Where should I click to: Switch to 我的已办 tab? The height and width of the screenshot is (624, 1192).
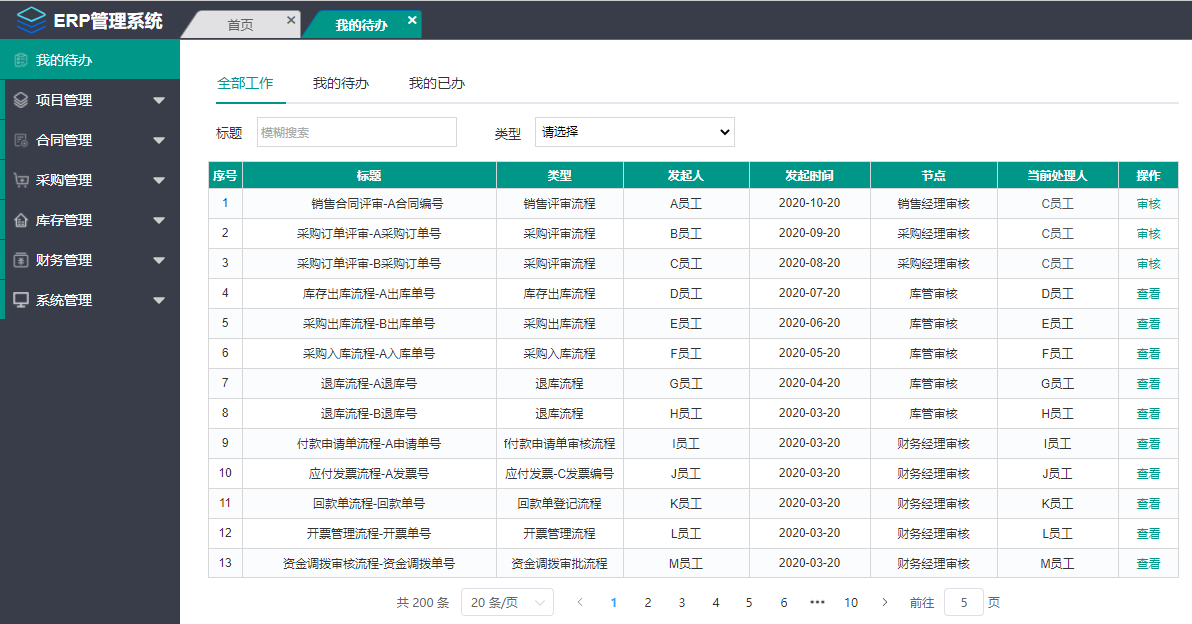pos(436,83)
